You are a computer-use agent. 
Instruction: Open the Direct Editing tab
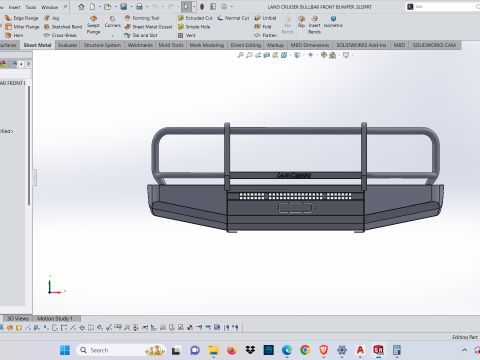[x=246, y=45]
